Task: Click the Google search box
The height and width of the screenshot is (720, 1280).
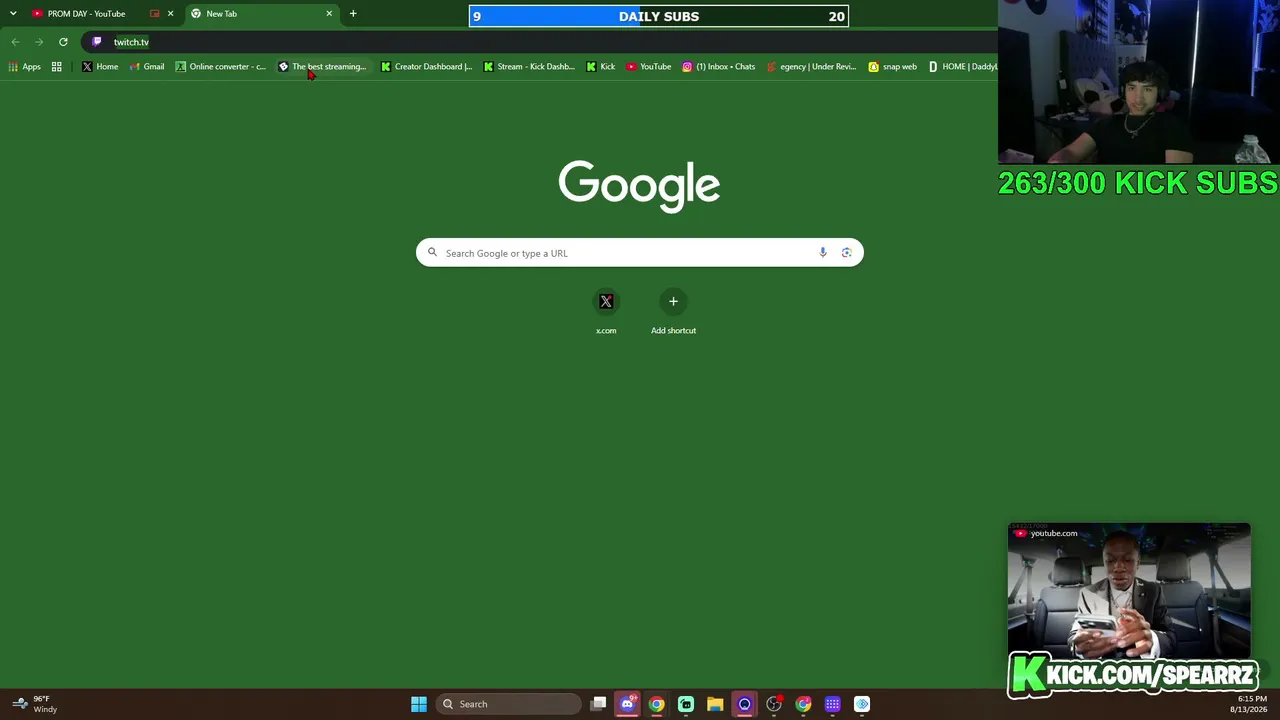Action: point(640,253)
